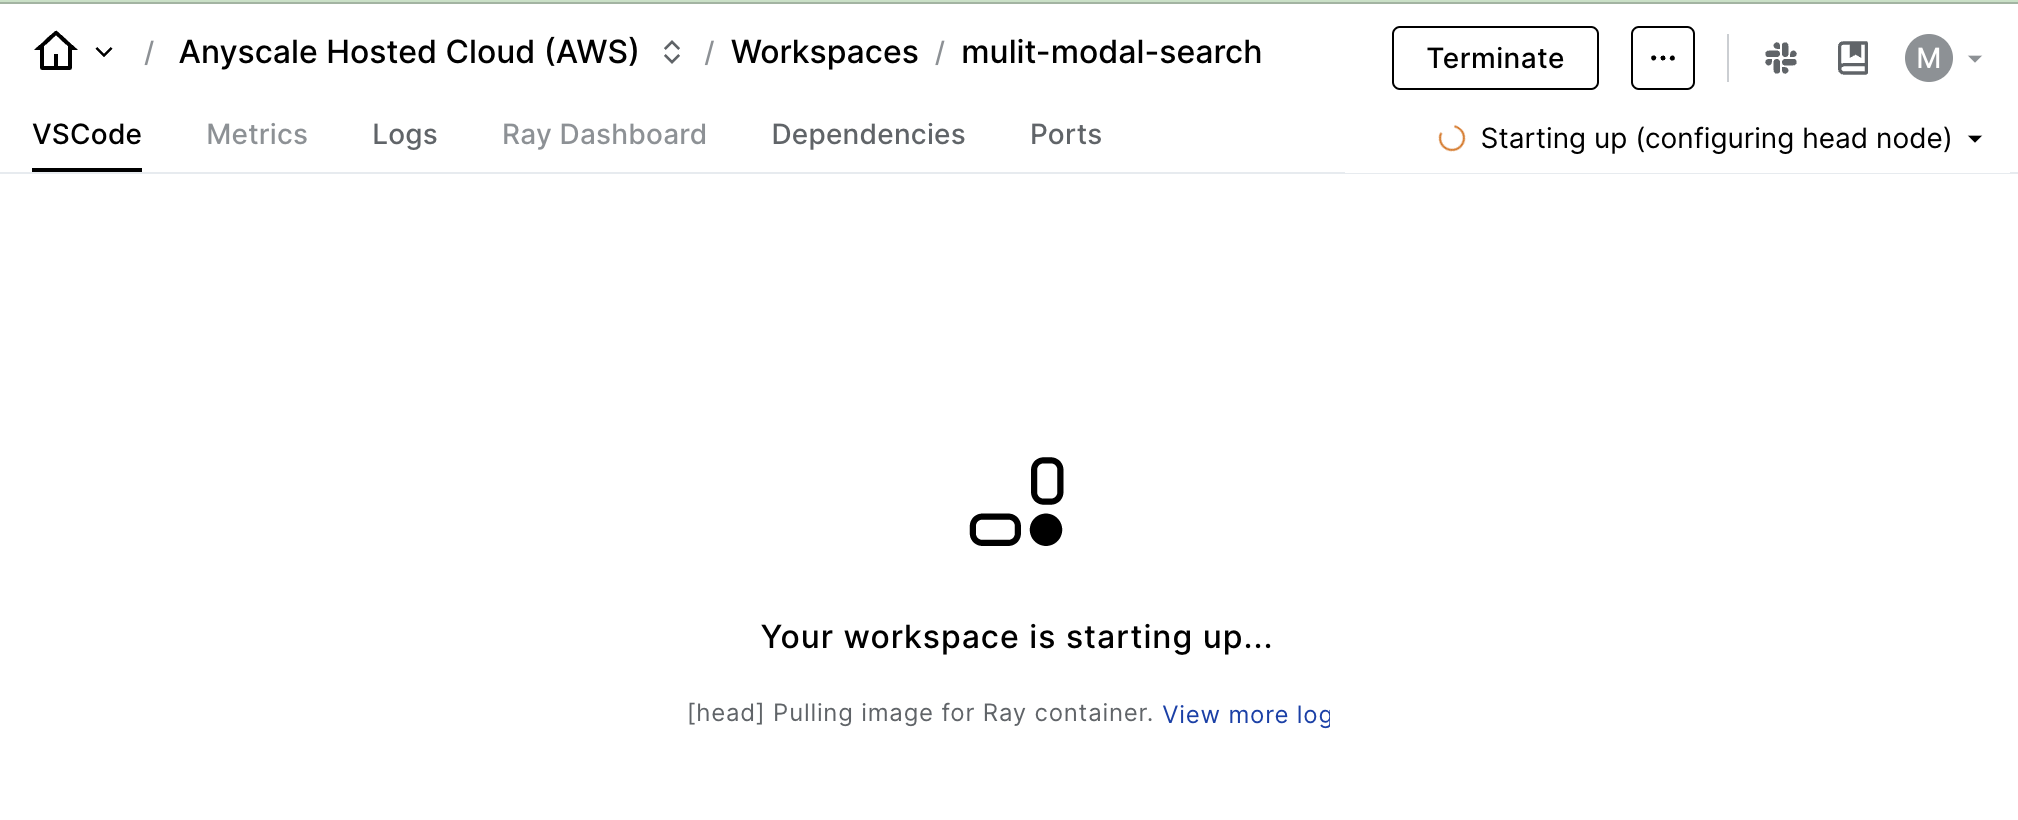2018x820 pixels.
Task: Switch to the Metrics tab
Action: click(x=257, y=135)
